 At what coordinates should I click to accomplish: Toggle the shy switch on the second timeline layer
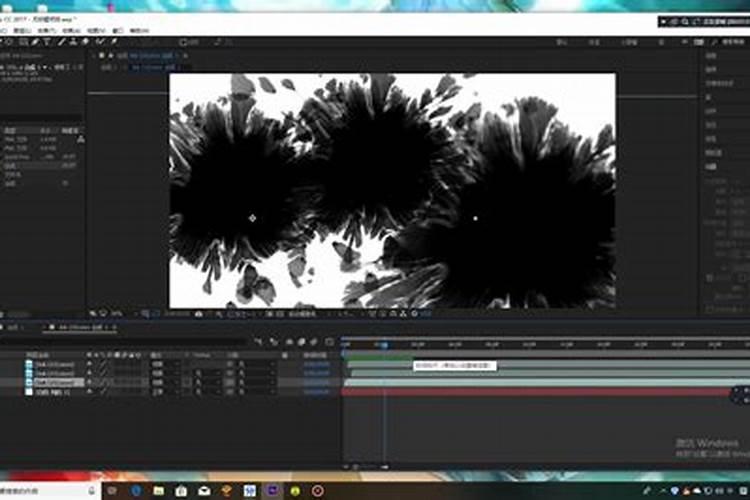89,373
